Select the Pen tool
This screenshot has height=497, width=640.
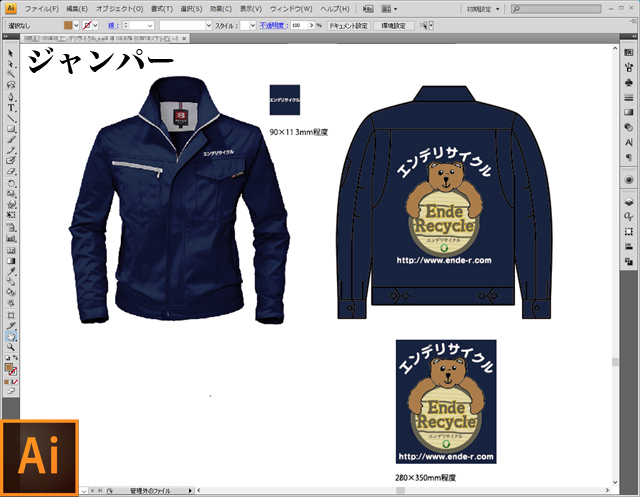11,97
